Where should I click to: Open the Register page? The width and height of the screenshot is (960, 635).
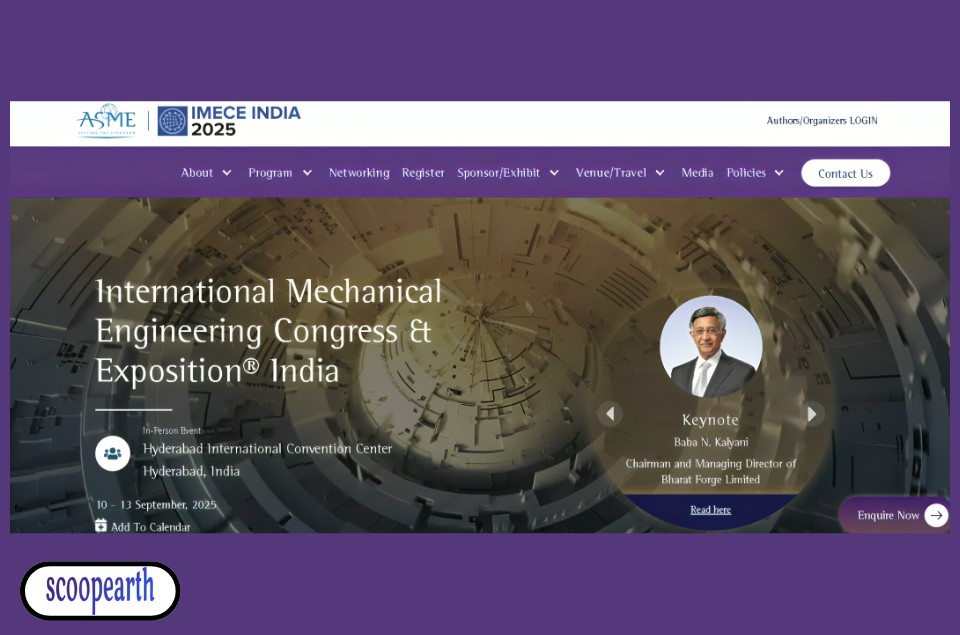pos(422,173)
